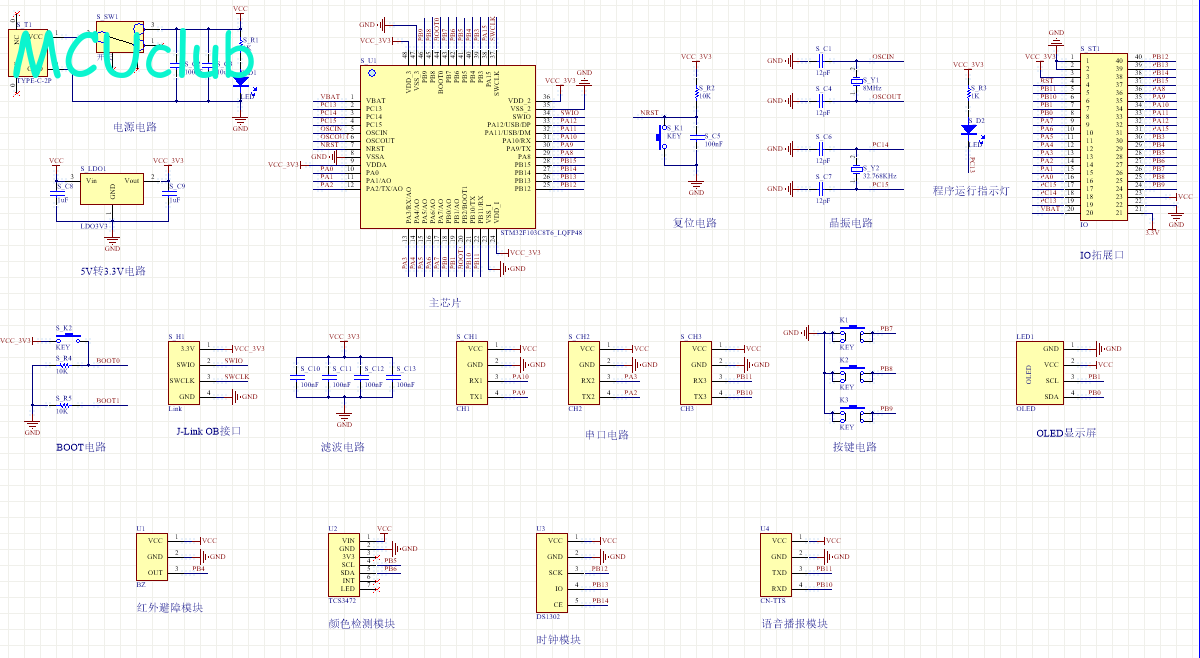Click the OLED显示屏 section title

pos(1066,433)
